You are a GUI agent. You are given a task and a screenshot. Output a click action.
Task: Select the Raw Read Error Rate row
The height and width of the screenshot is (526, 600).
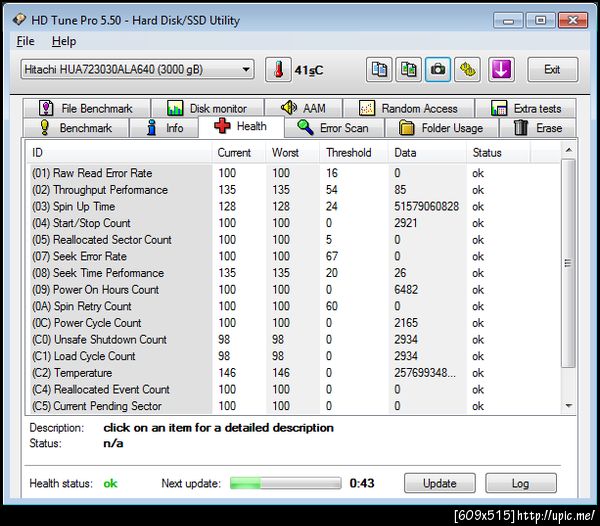(x=294, y=173)
